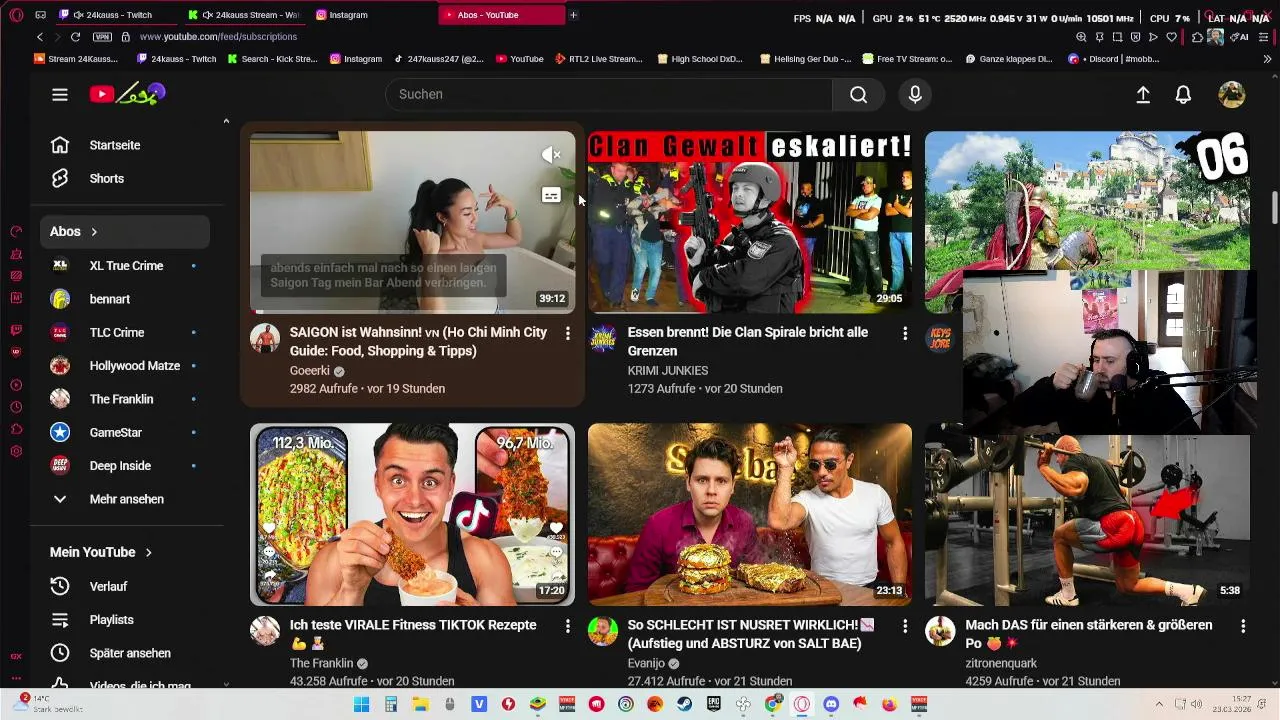Open Discord bookmark in bookmarks bar

pyautogui.click(x=1113, y=59)
